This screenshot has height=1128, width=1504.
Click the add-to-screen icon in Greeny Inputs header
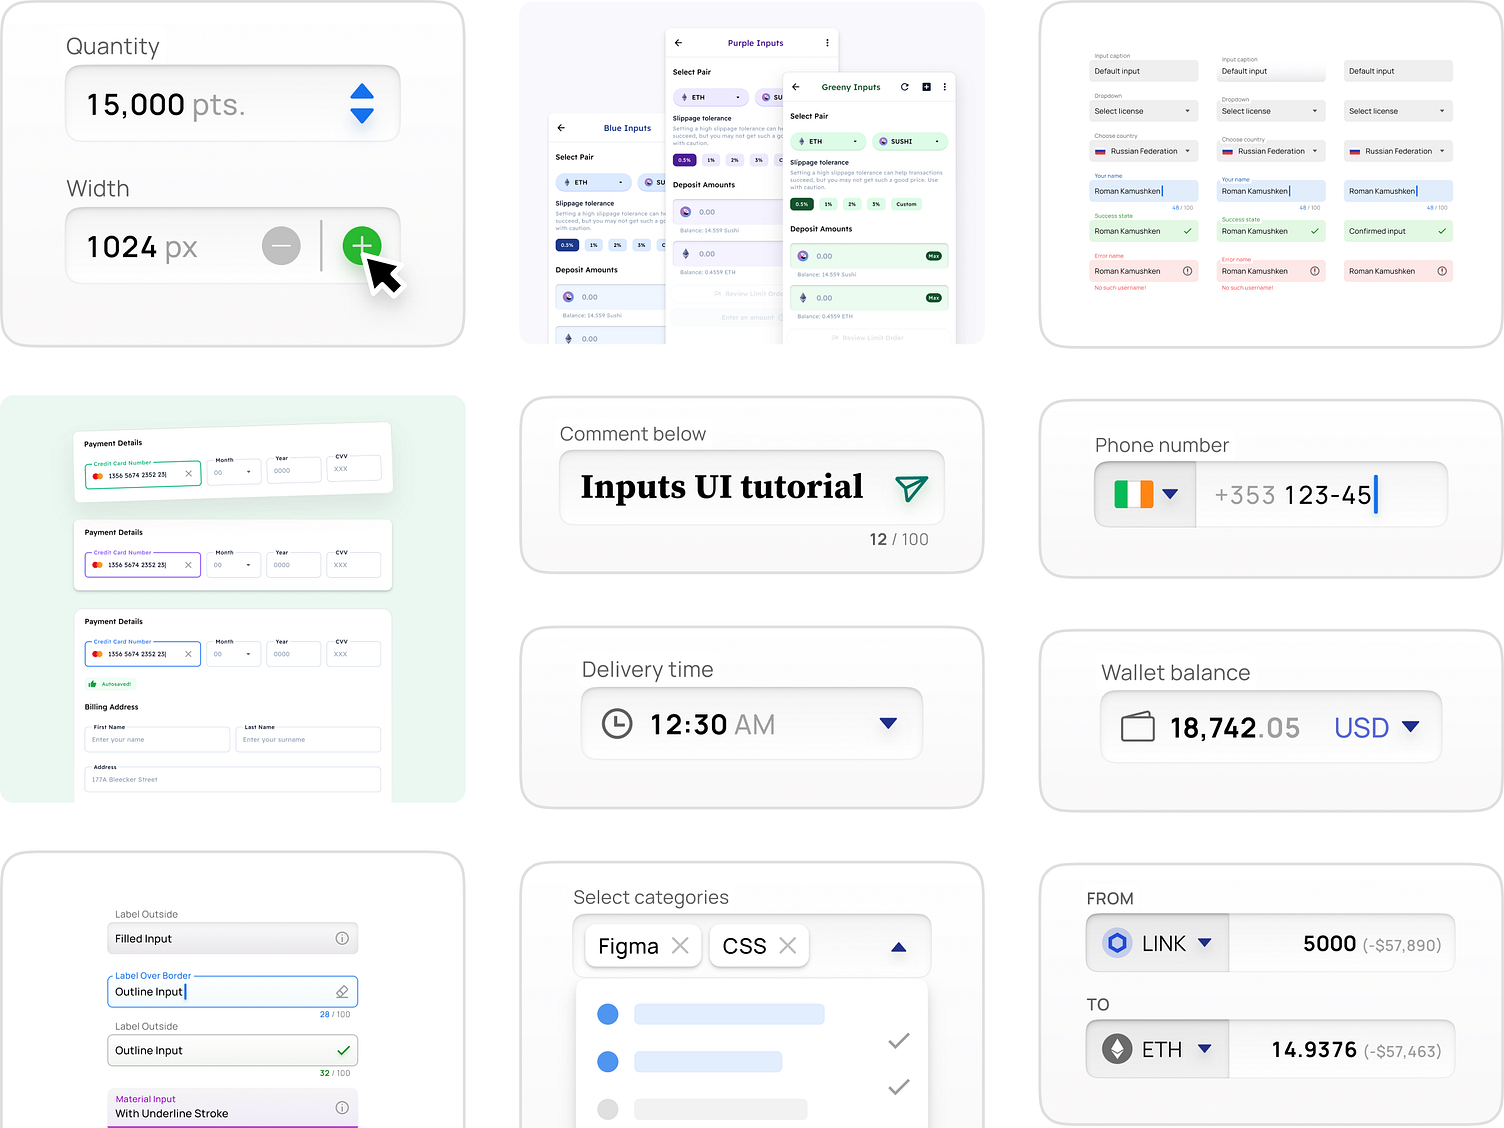pos(926,87)
